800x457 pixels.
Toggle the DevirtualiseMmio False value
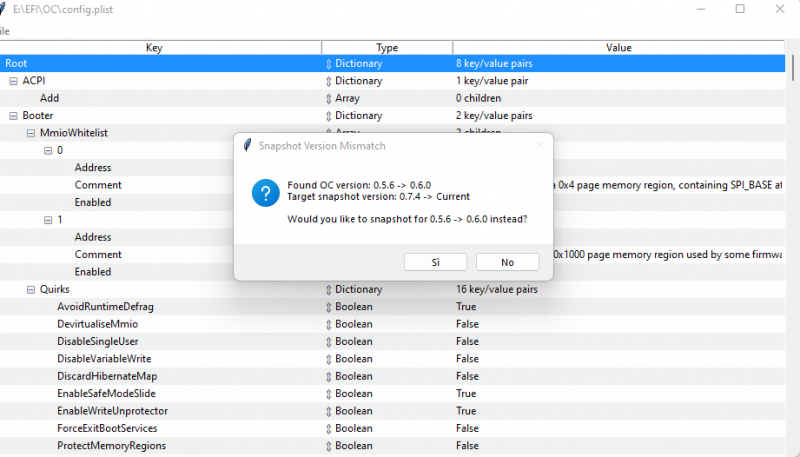click(x=467, y=324)
